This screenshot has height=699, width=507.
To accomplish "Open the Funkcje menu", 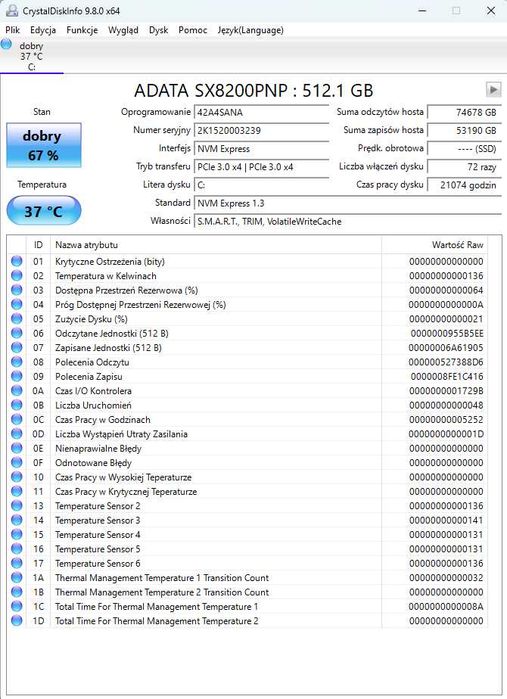I will 82,30.
